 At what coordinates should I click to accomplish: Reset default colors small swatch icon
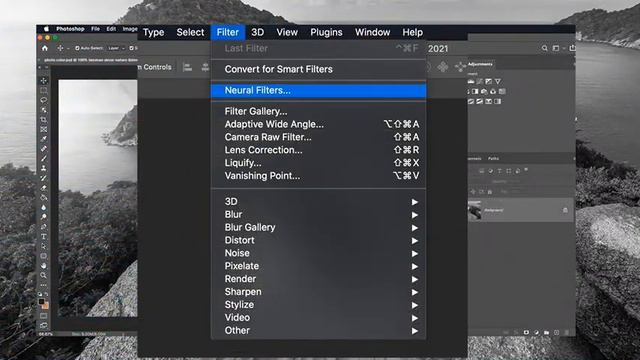click(x=40, y=294)
